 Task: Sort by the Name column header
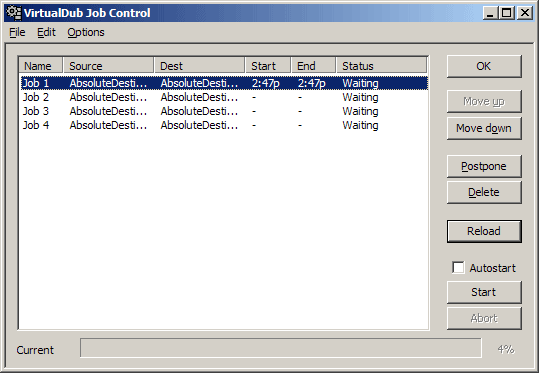pos(41,66)
